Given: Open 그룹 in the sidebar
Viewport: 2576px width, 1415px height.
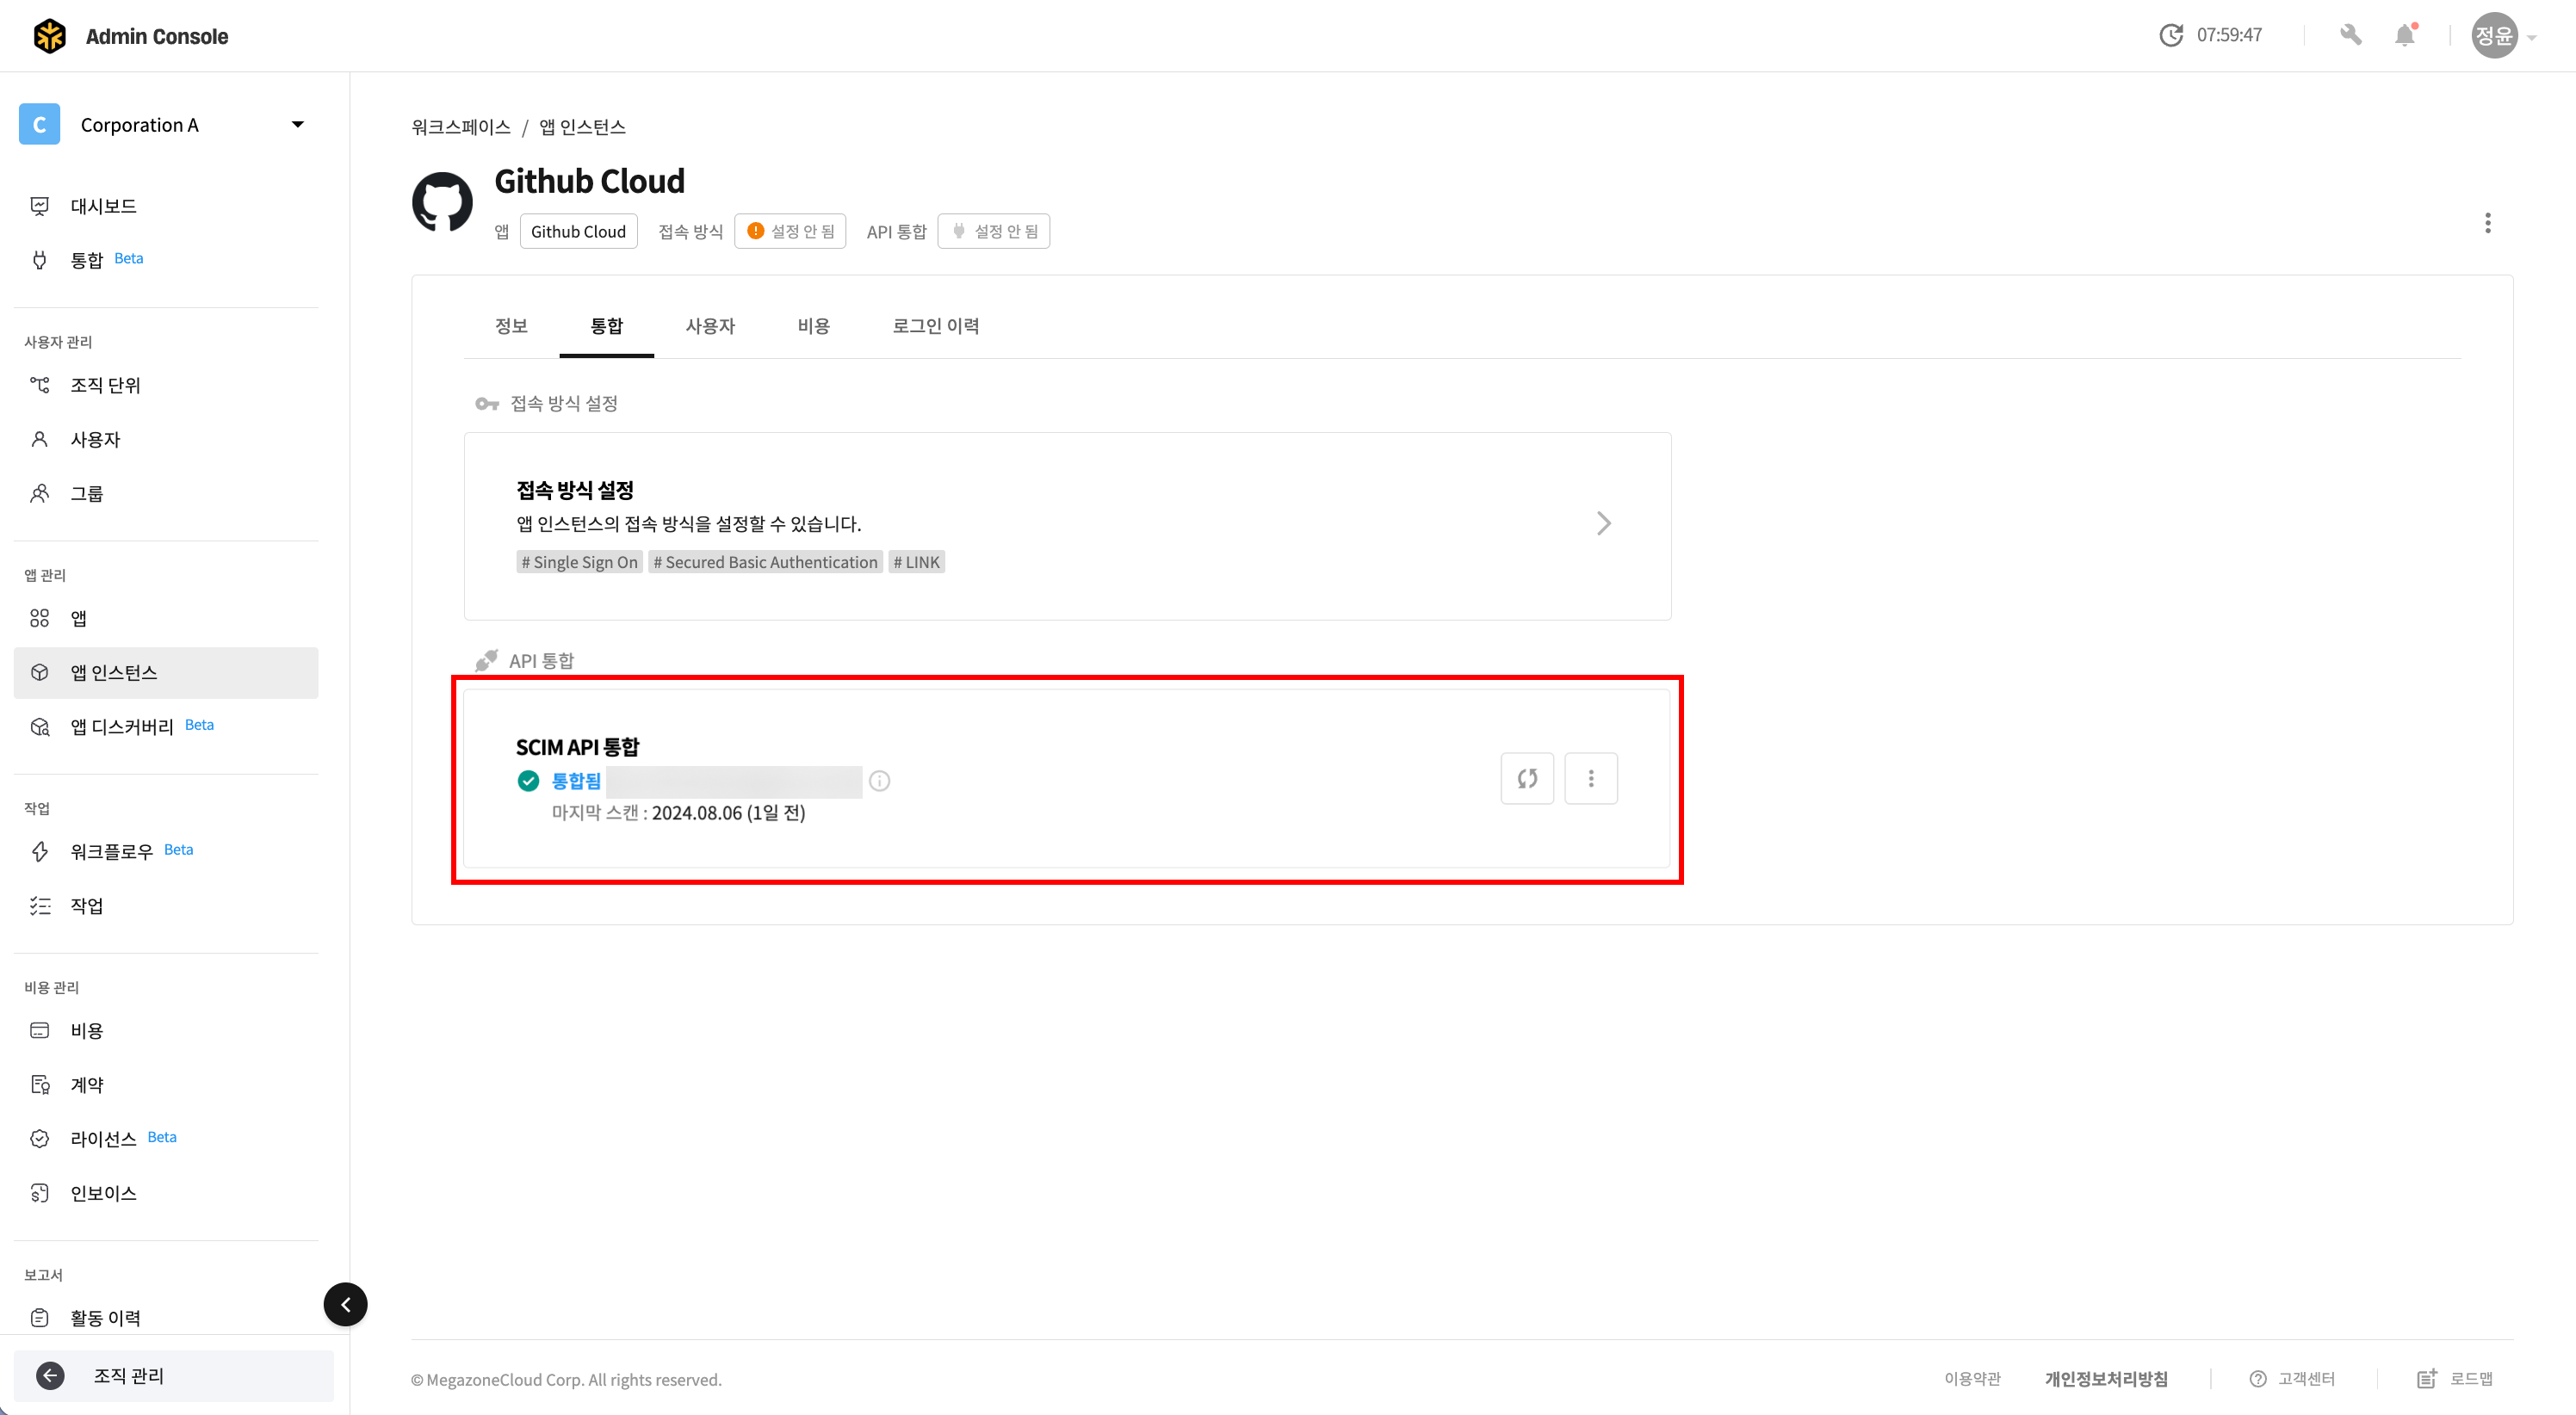Looking at the screenshot, I should click(x=166, y=493).
